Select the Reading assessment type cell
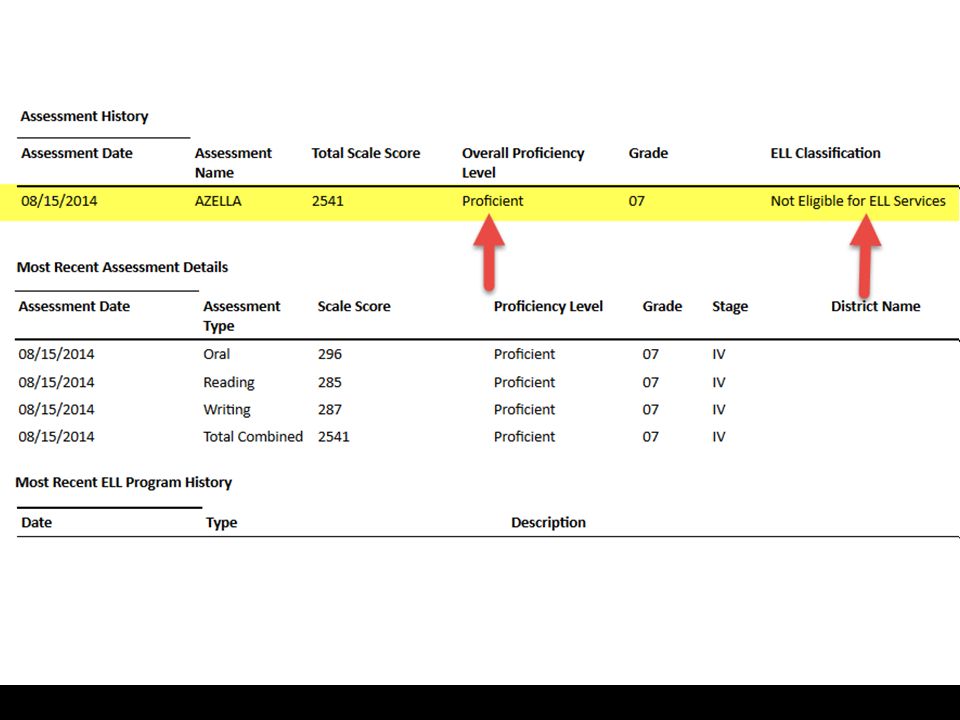960x720 pixels. [228, 383]
